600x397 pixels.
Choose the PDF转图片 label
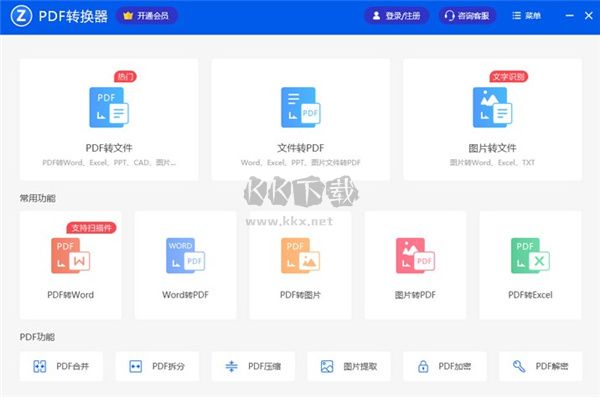point(300,295)
